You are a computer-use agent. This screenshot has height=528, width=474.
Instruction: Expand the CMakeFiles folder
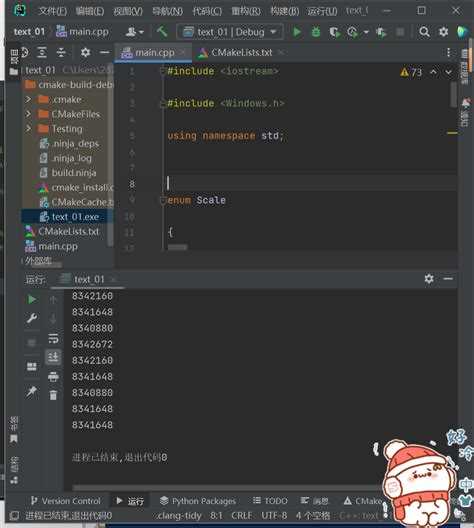(28, 114)
